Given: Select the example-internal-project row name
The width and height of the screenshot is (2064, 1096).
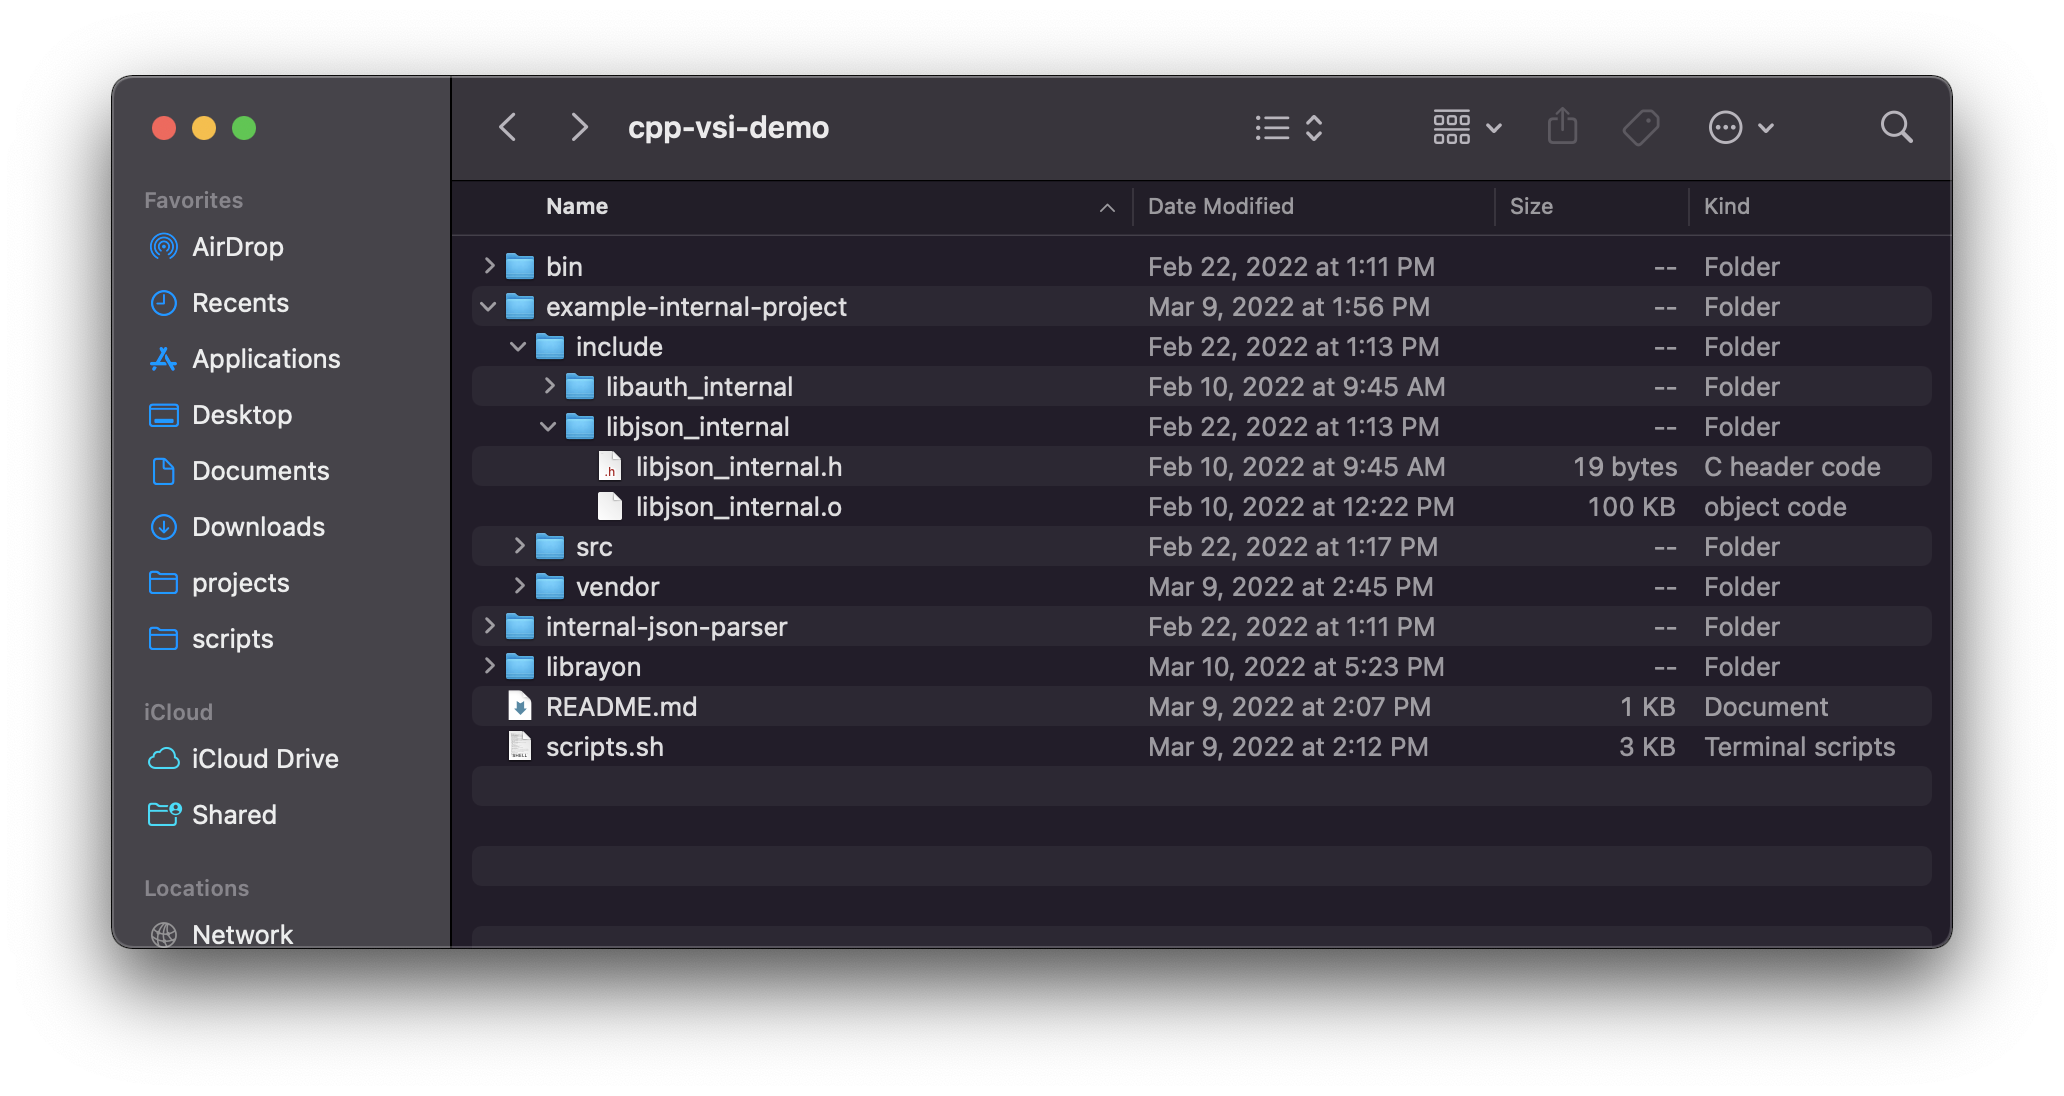Looking at the screenshot, I should pyautogui.click(x=696, y=307).
